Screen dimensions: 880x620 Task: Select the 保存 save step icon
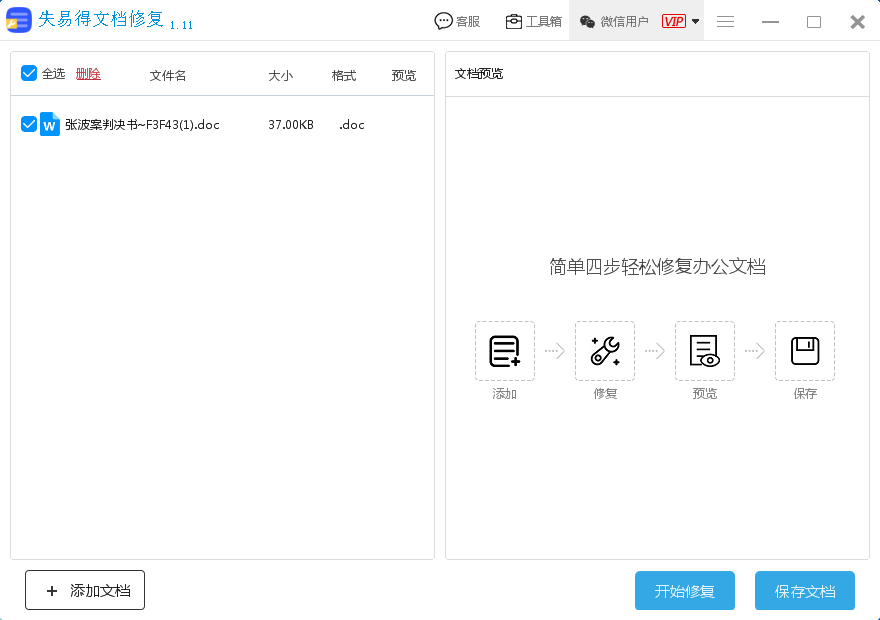pos(804,351)
